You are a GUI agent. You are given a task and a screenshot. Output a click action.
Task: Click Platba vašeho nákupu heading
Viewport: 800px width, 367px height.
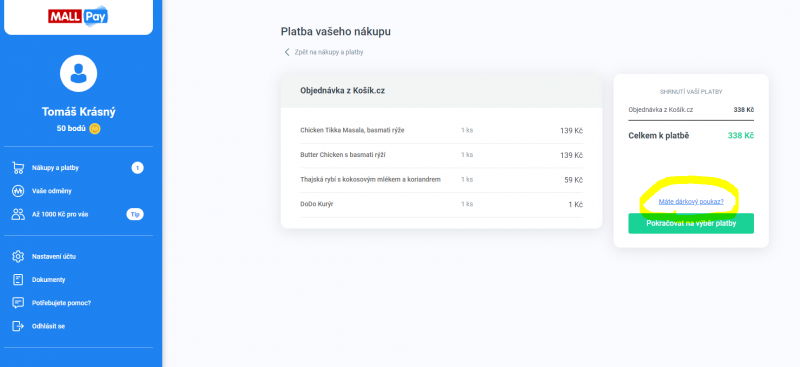tap(336, 32)
